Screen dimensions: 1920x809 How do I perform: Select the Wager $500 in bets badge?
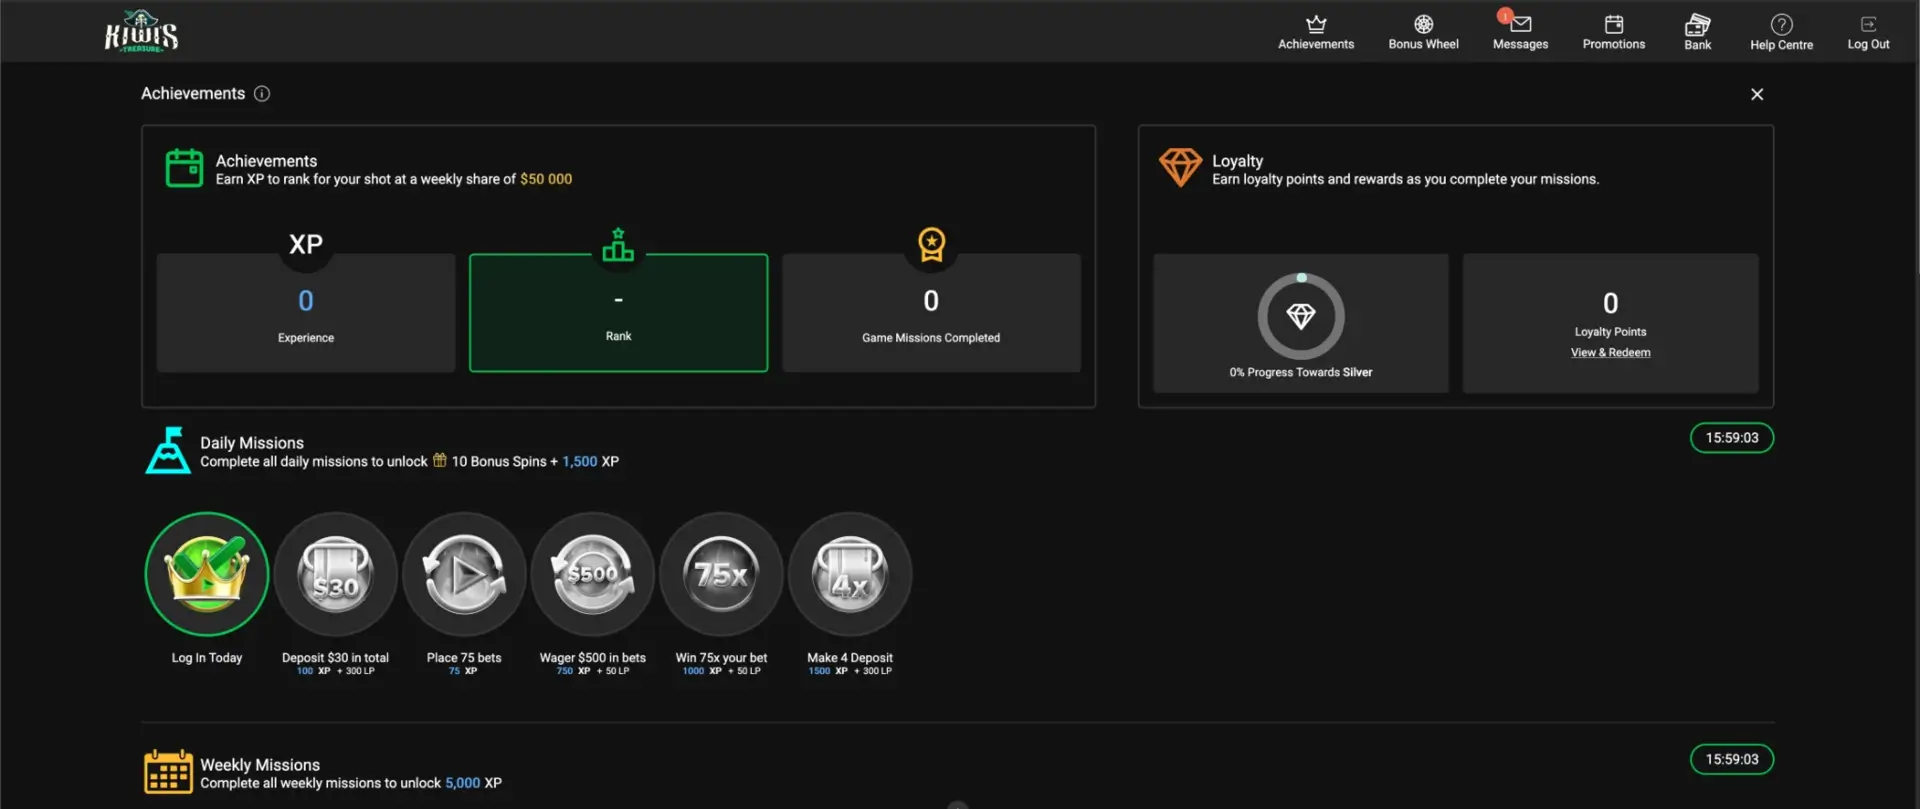[x=593, y=574]
